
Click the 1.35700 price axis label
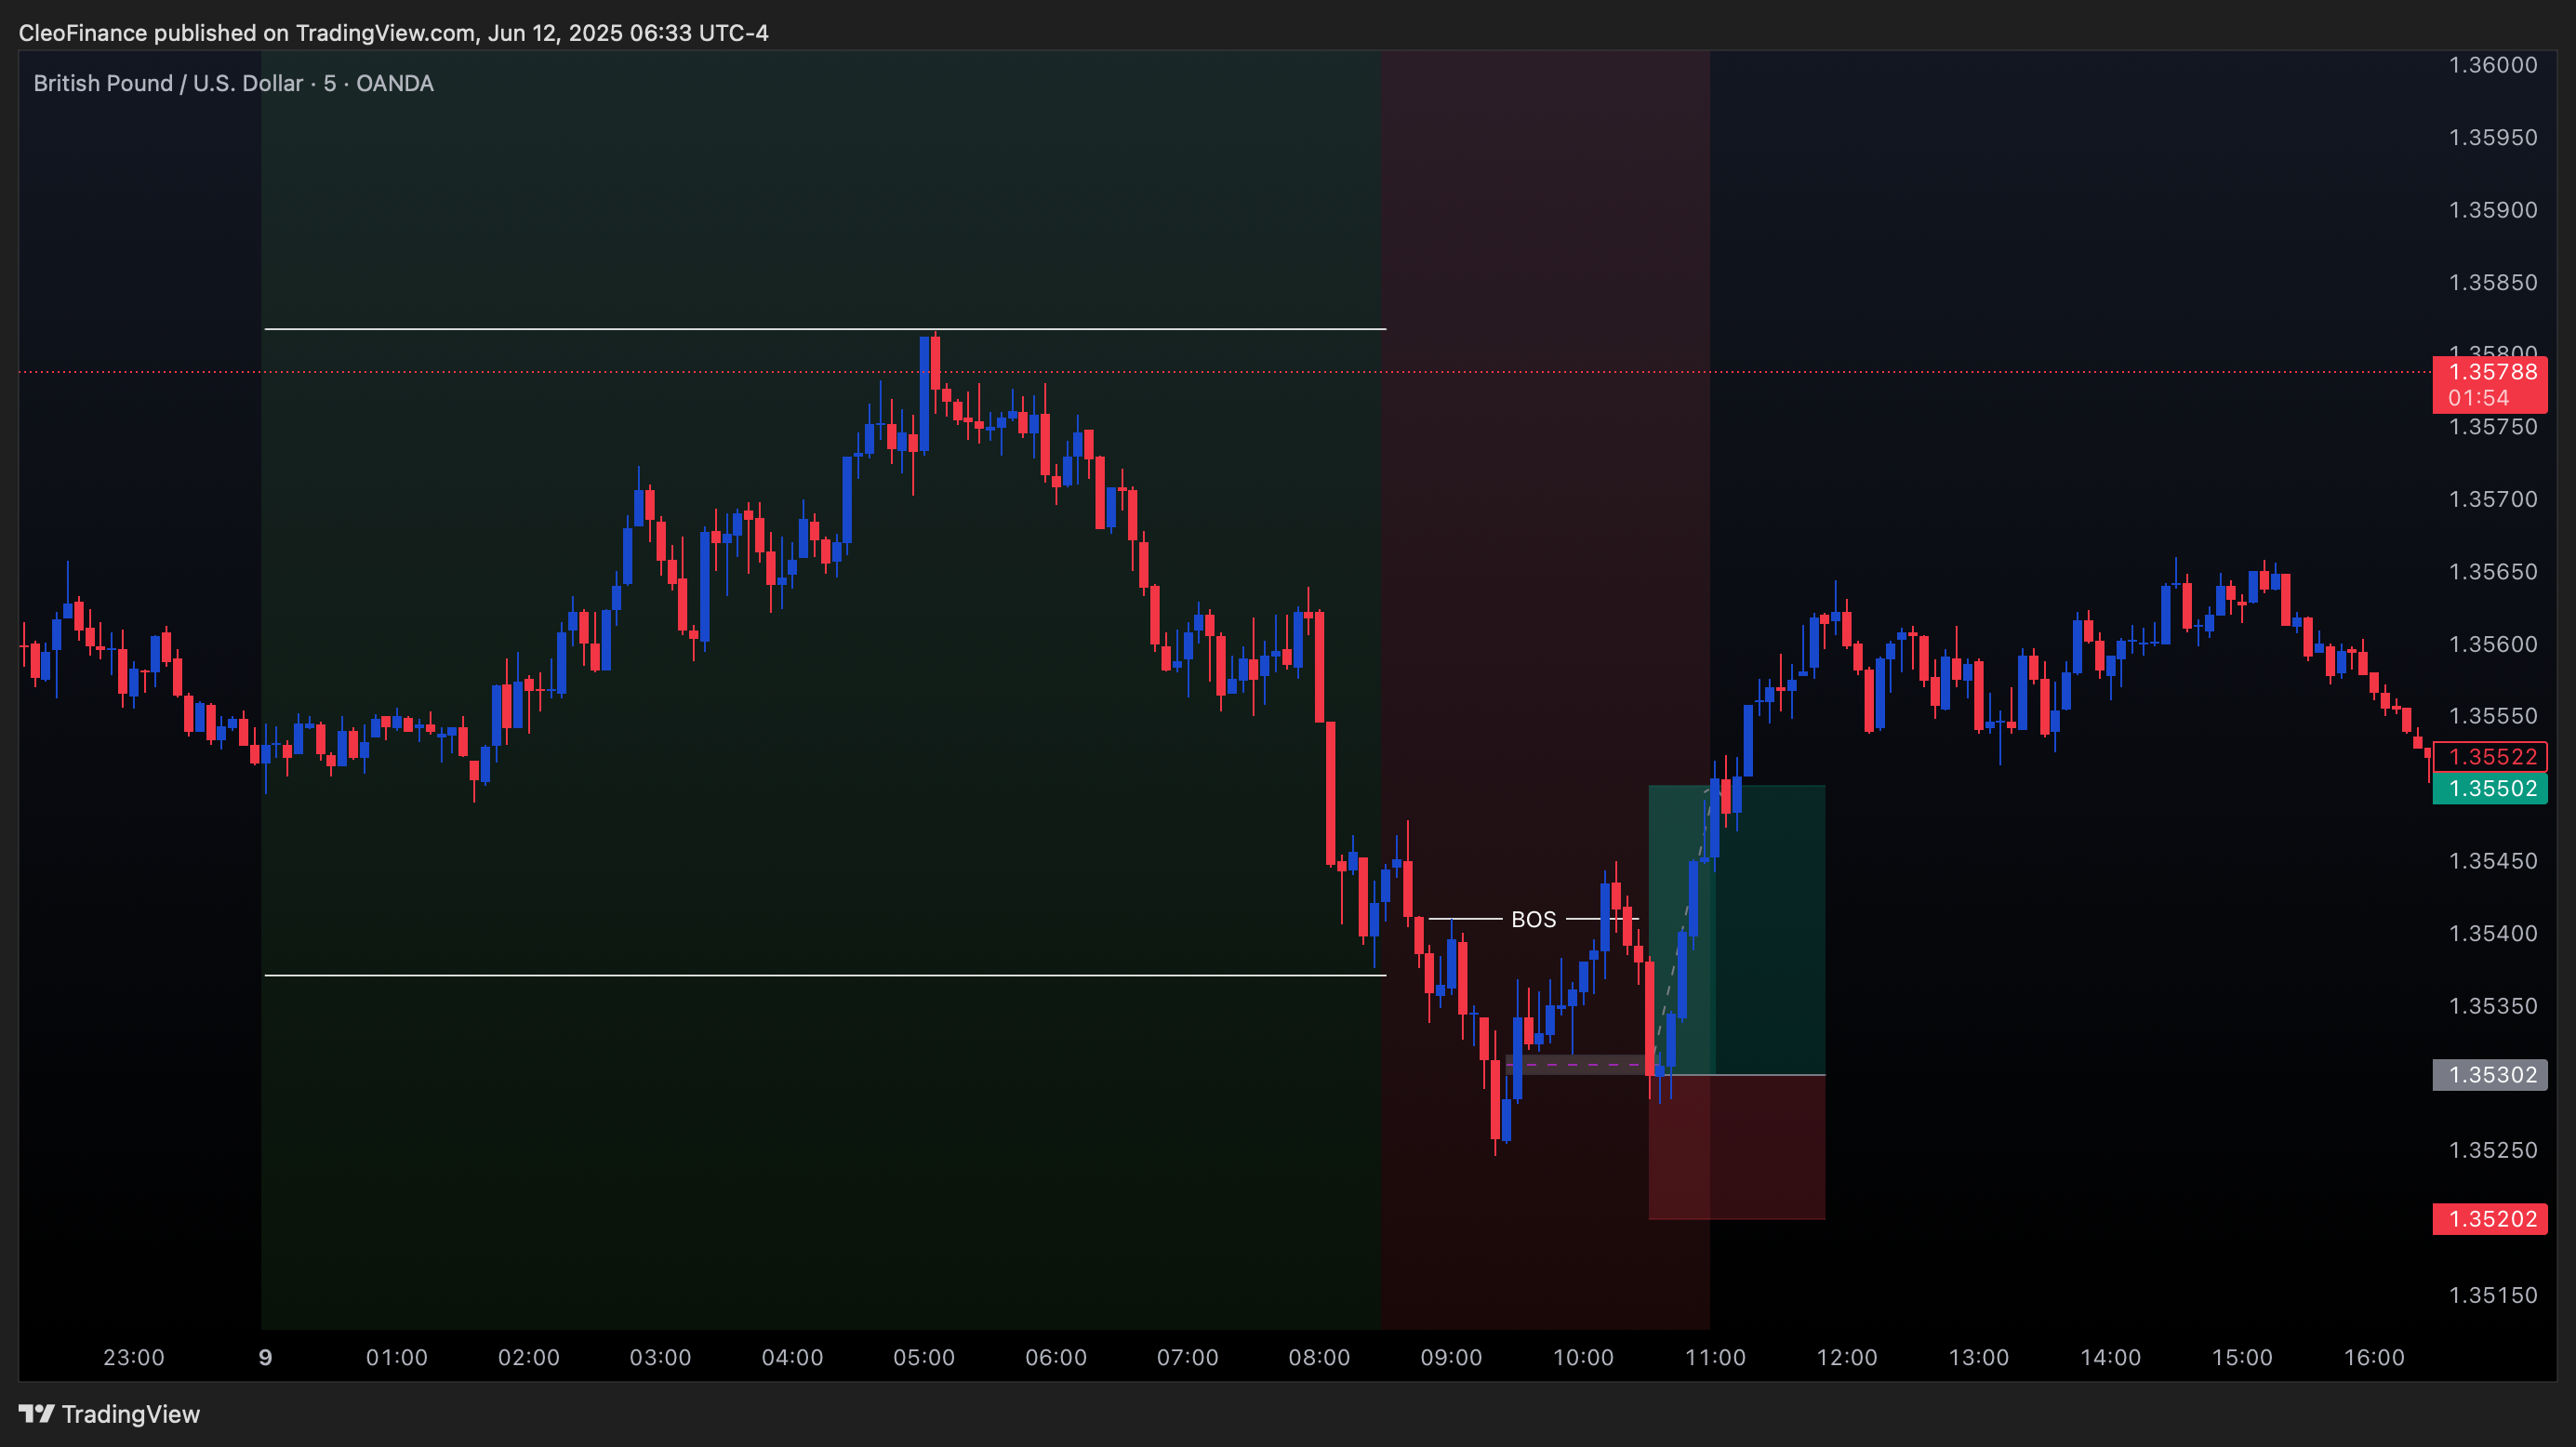pos(2492,499)
